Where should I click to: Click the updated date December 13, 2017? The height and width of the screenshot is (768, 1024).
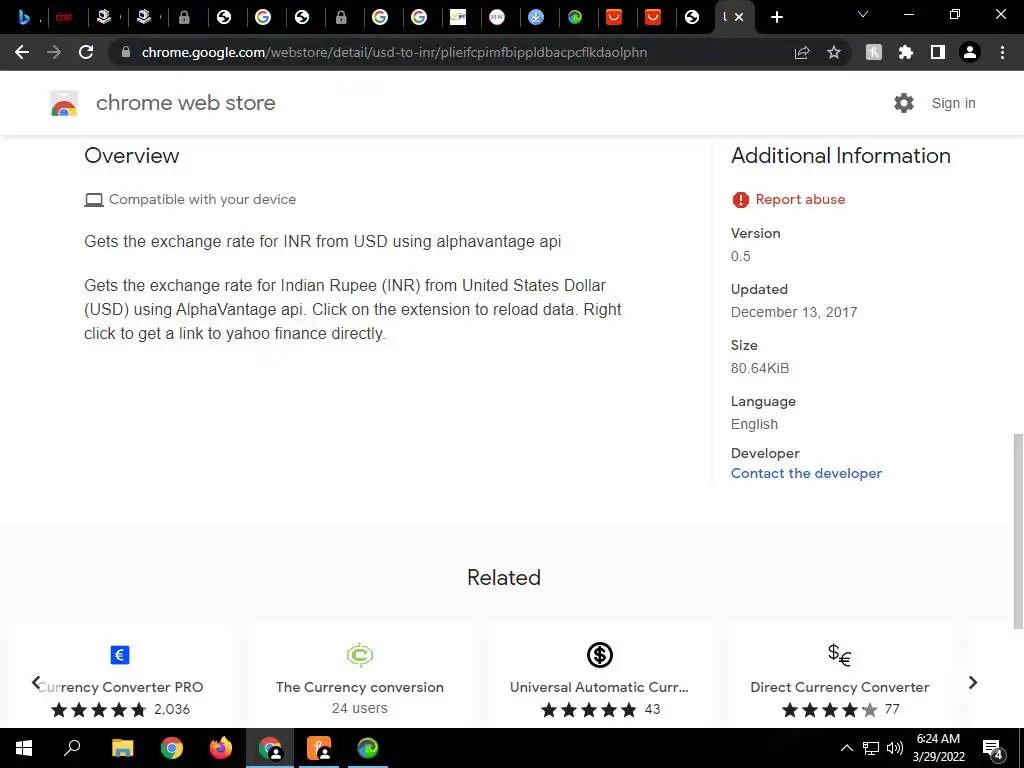coord(794,312)
